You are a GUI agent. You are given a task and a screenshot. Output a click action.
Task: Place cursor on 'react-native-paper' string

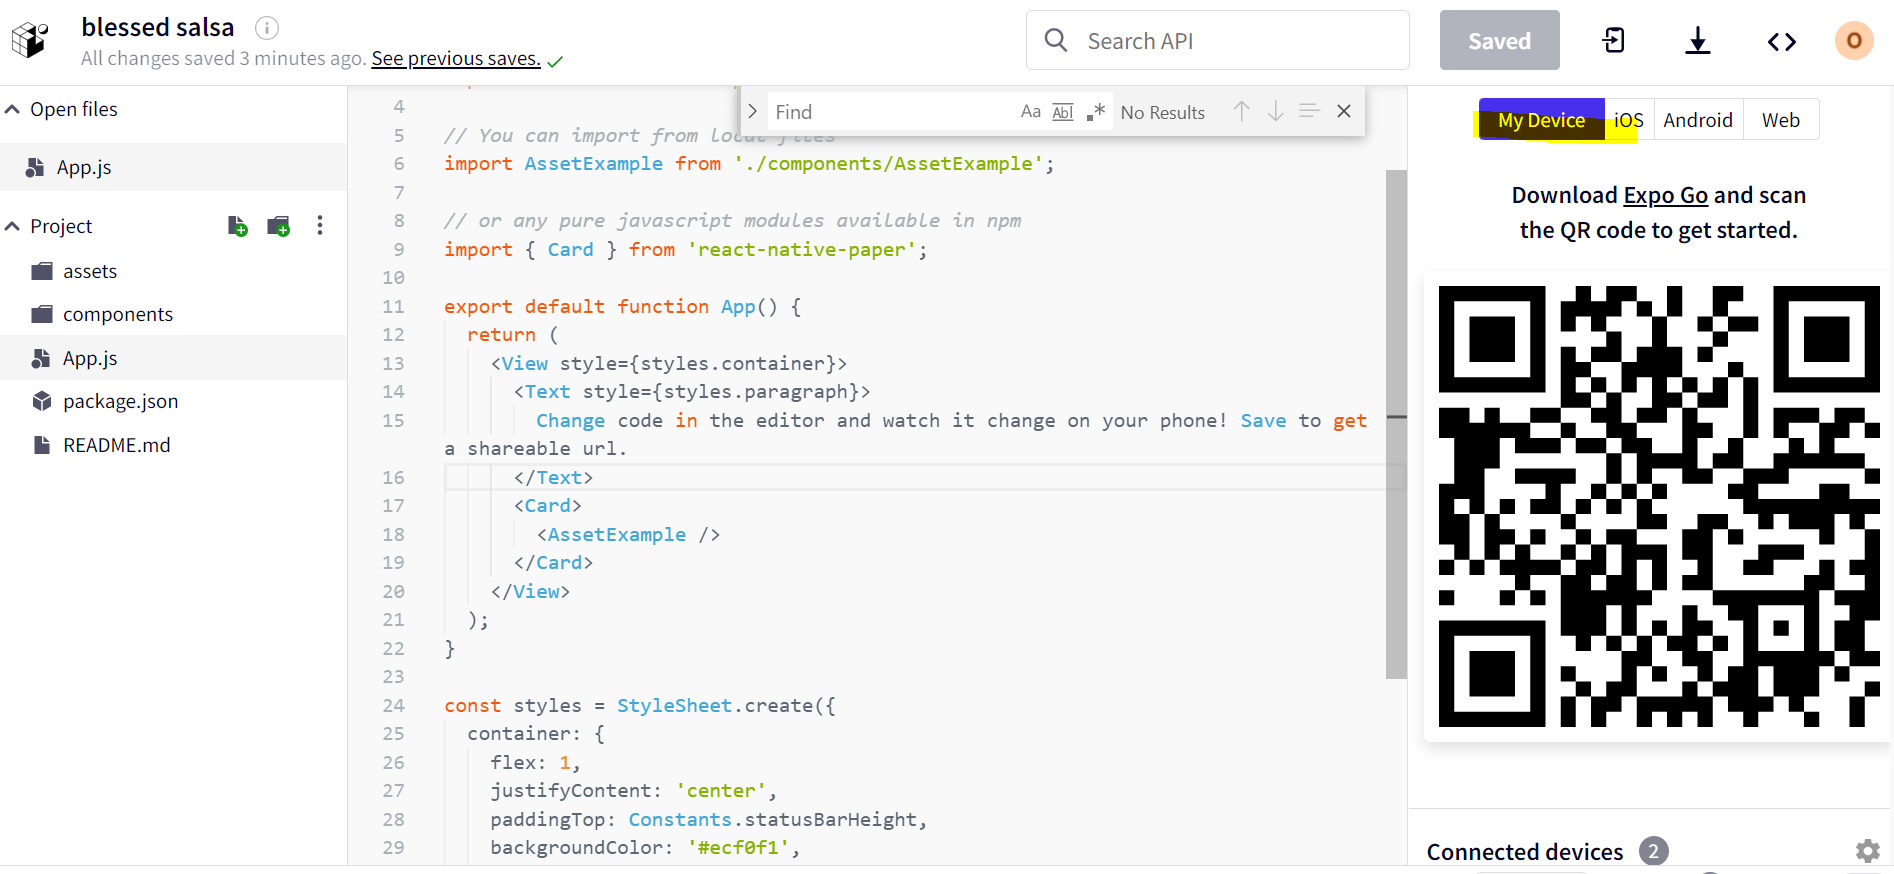[801, 250]
